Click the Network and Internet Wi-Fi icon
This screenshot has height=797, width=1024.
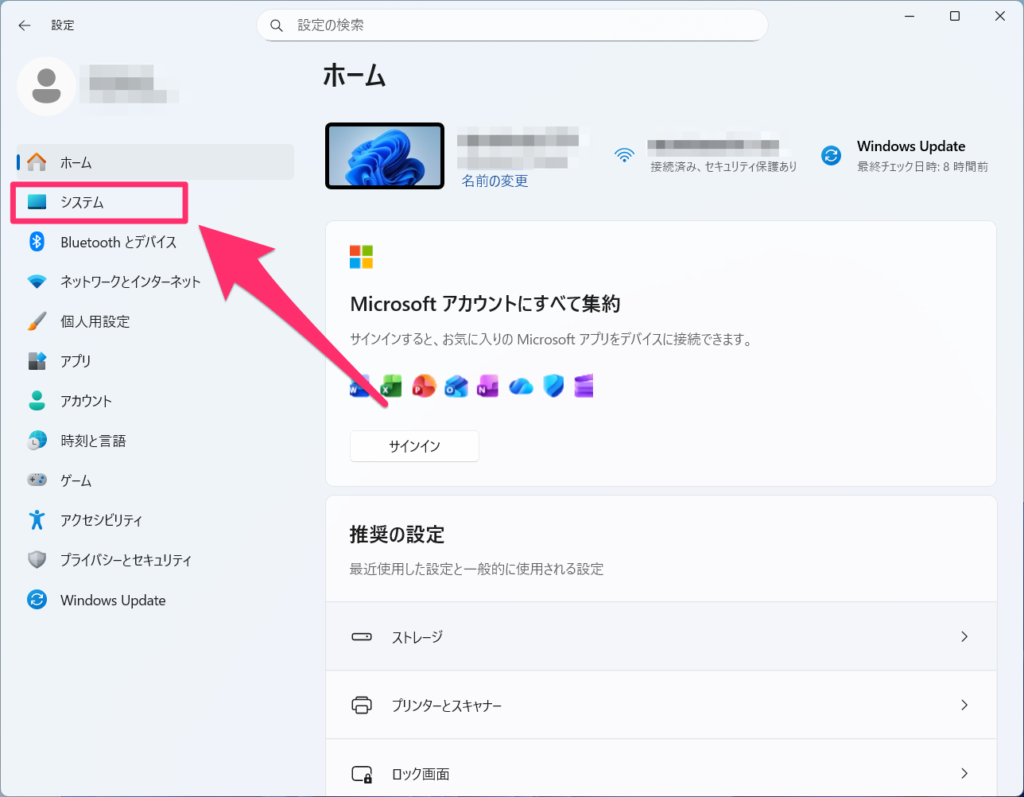point(37,282)
